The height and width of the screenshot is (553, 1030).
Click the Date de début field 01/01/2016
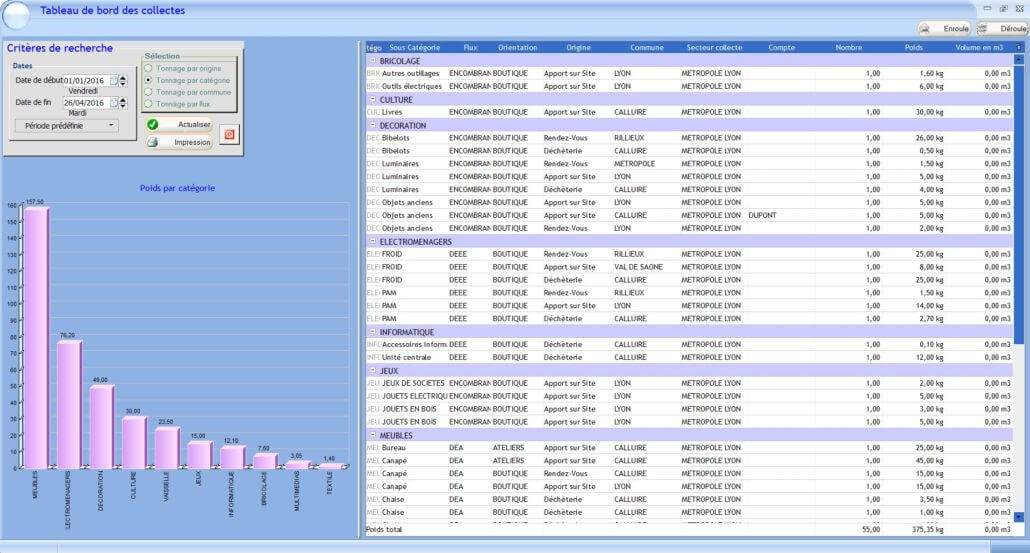click(86, 81)
